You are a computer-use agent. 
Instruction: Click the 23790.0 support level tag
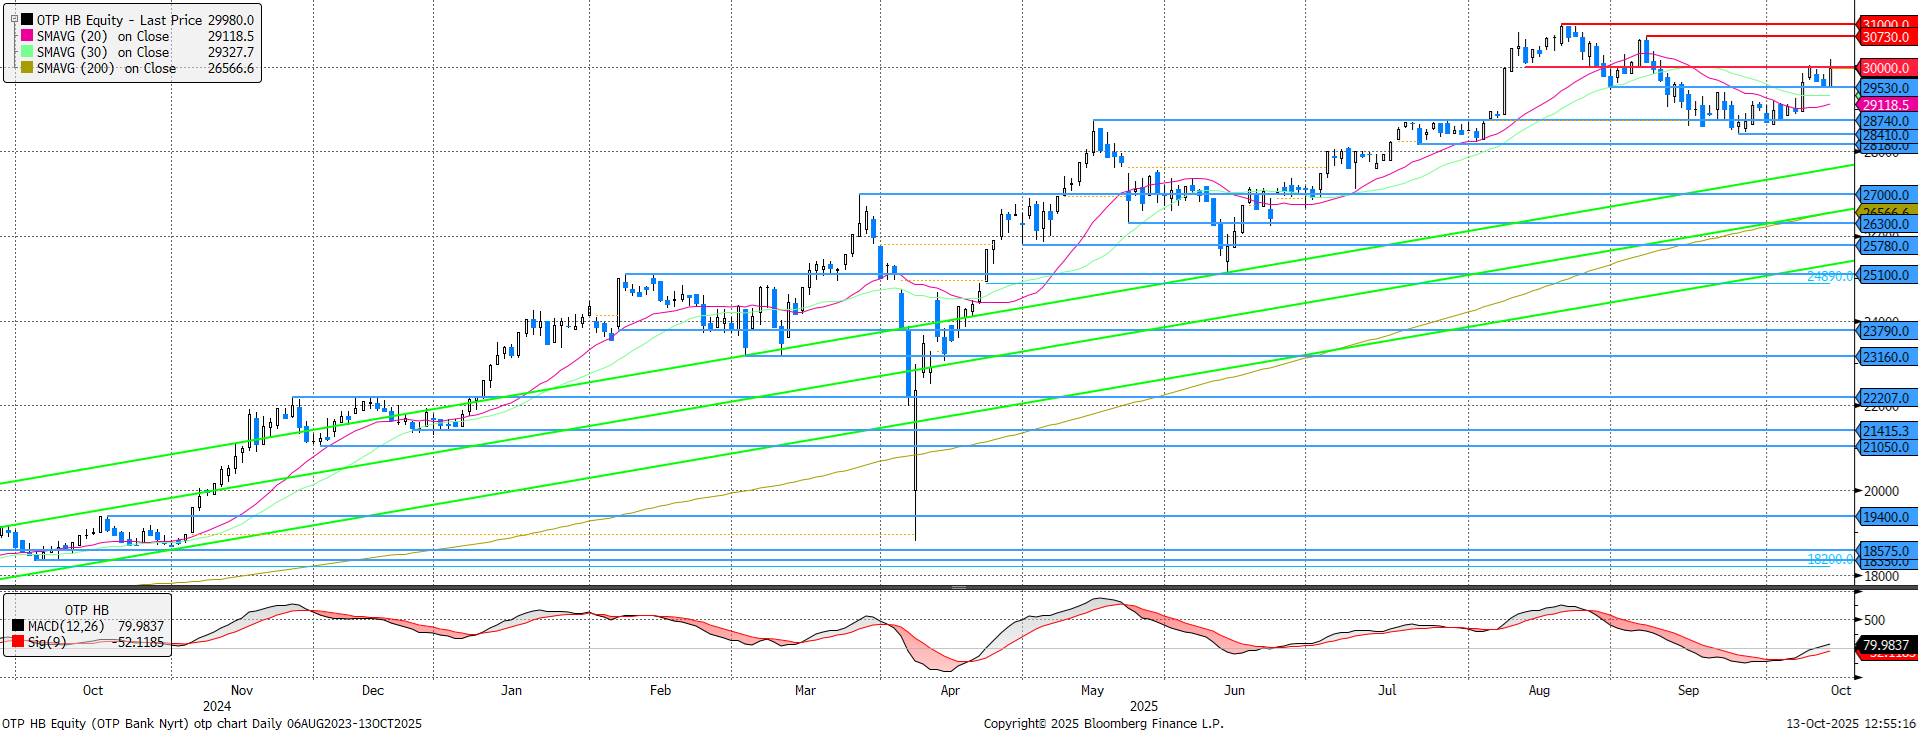1885,331
